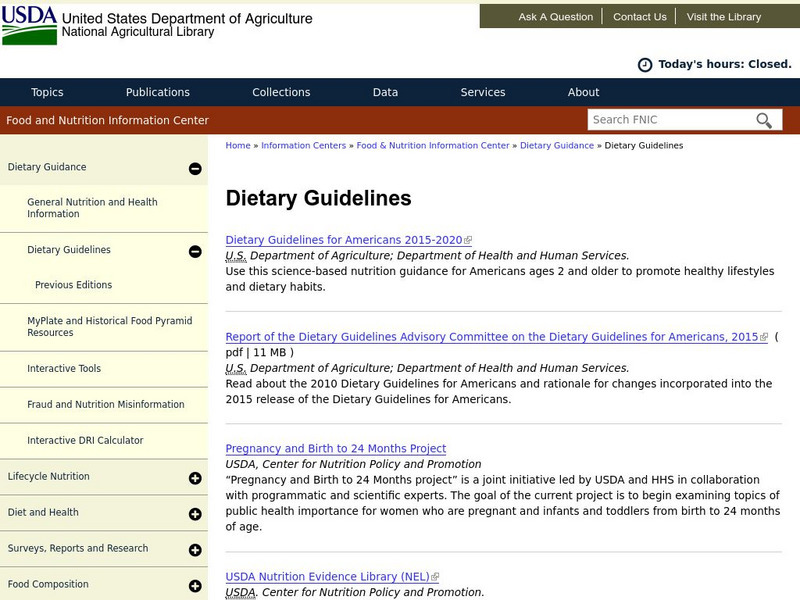Screen dimensions: 800x600
Task: Follow the Home breadcrumb link
Action: tap(238, 145)
